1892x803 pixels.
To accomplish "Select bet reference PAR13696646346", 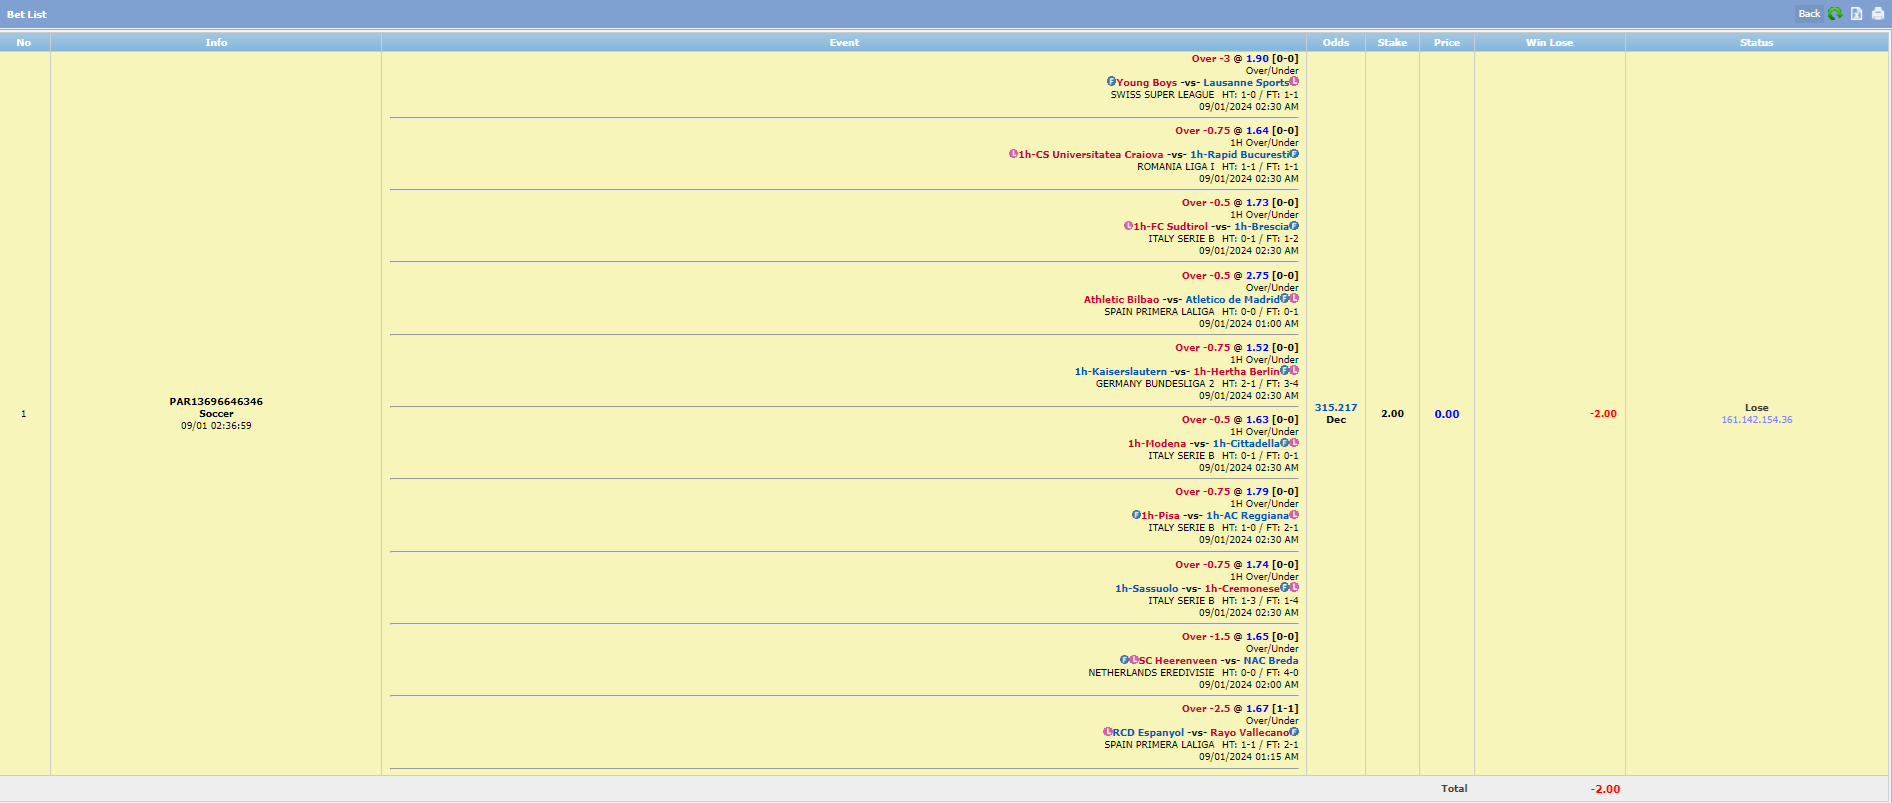I will (216, 401).
